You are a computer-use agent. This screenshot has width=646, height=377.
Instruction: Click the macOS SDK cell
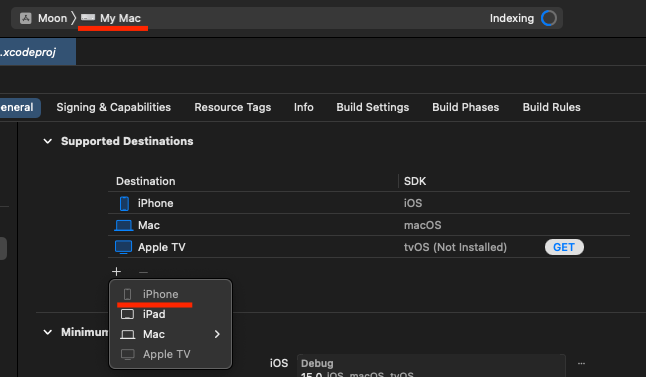point(422,225)
